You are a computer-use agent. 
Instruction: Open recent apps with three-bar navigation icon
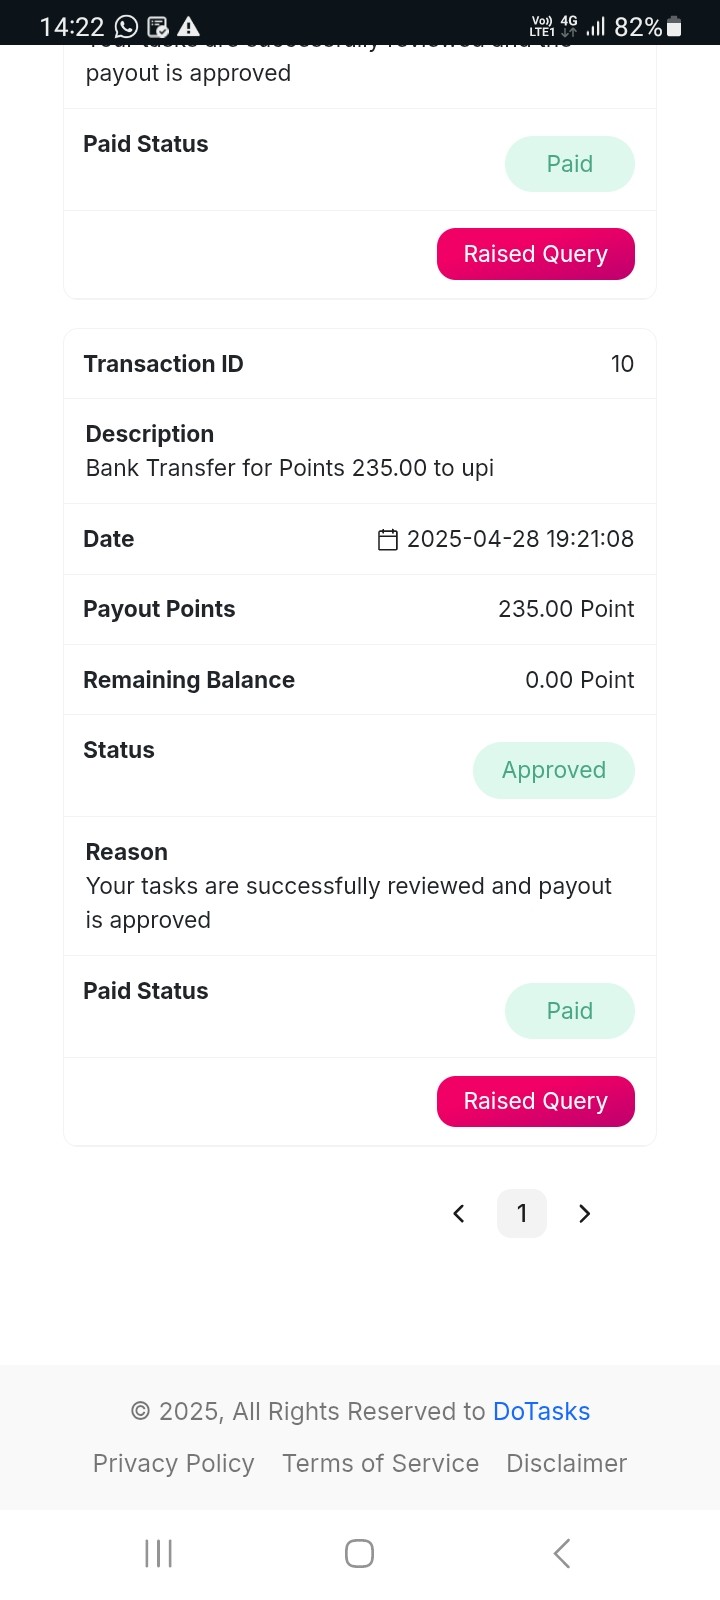[x=159, y=1553]
